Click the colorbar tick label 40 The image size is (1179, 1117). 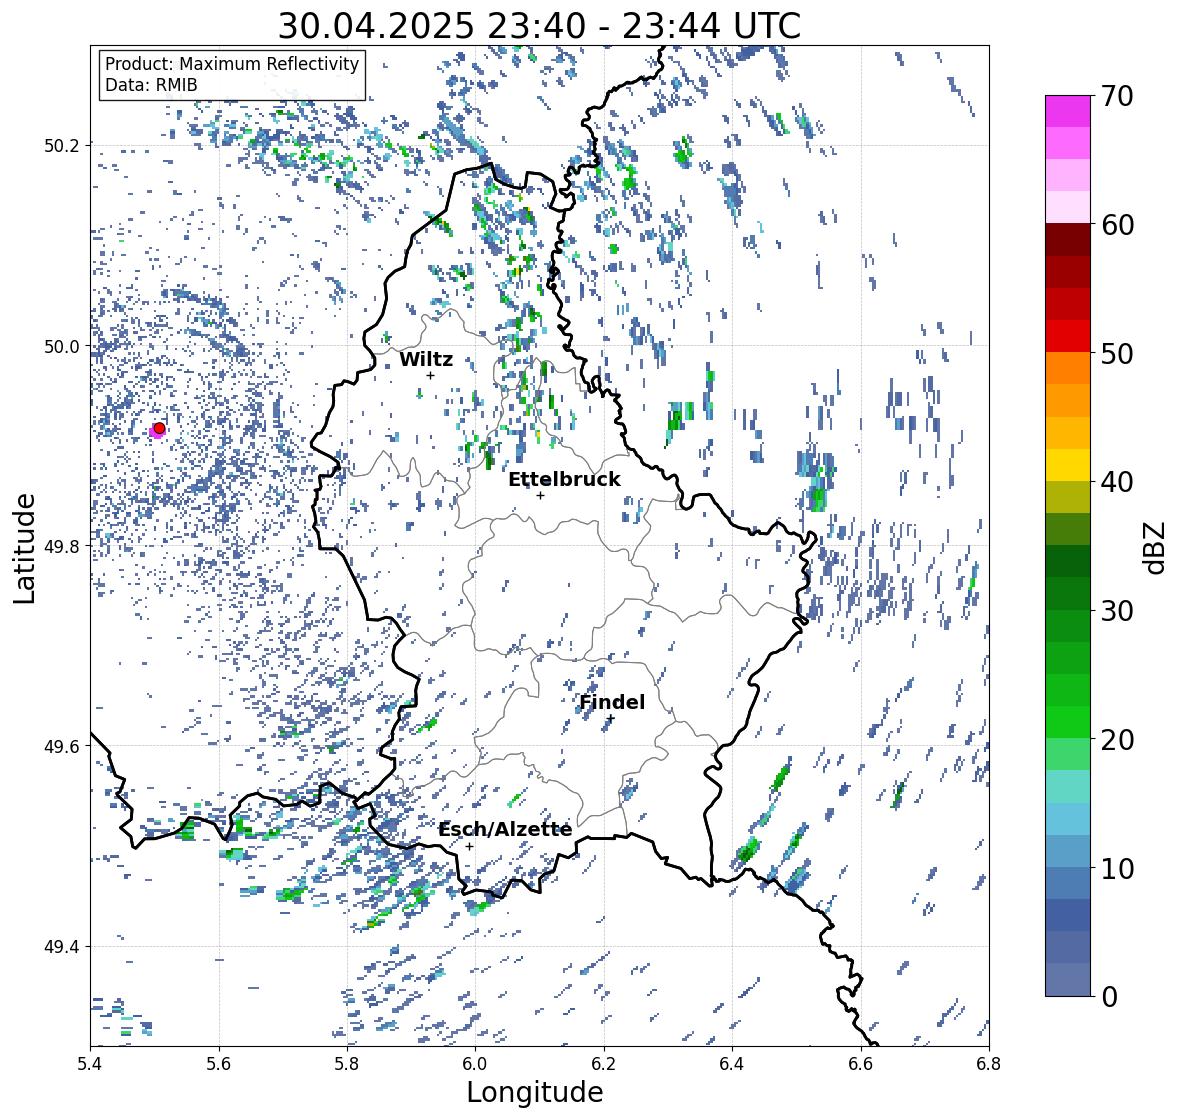pyautogui.click(x=1117, y=482)
